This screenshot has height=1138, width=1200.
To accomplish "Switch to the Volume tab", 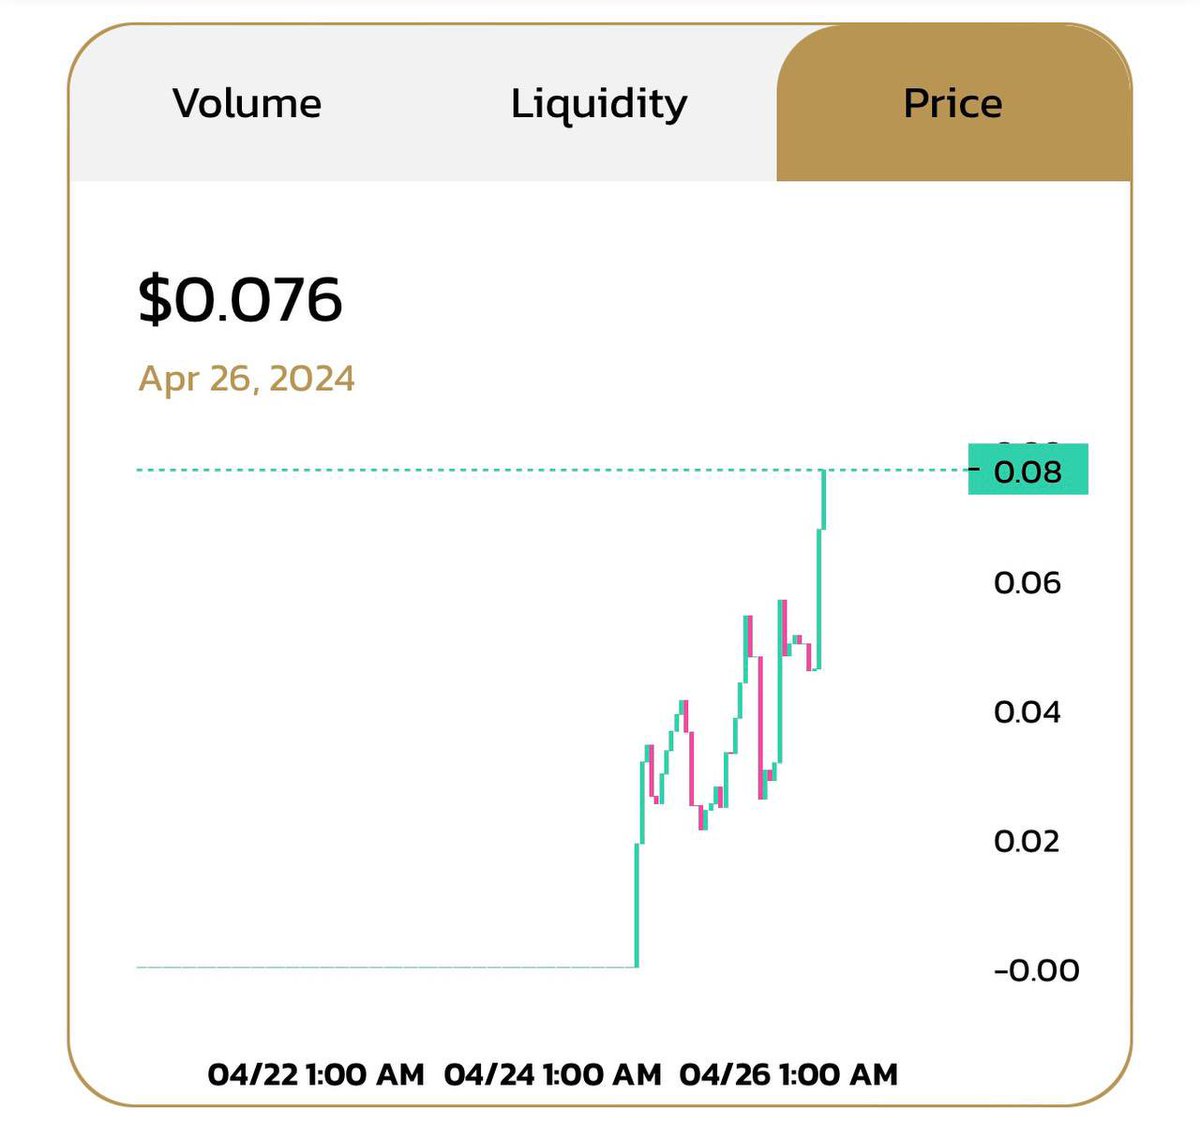I will click(x=247, y=103).
